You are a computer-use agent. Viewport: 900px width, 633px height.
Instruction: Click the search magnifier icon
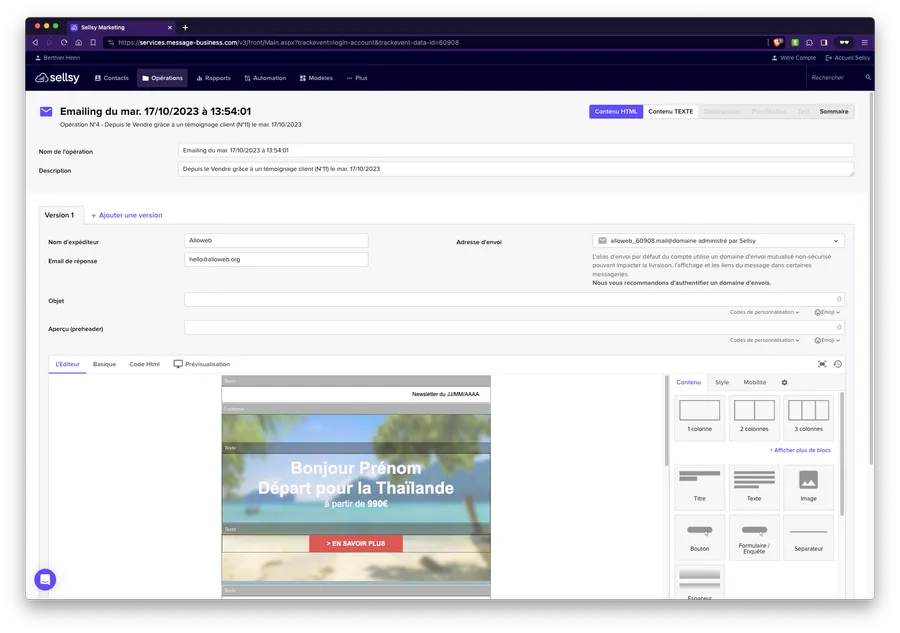pyautogui.click(x=868, y=77)
